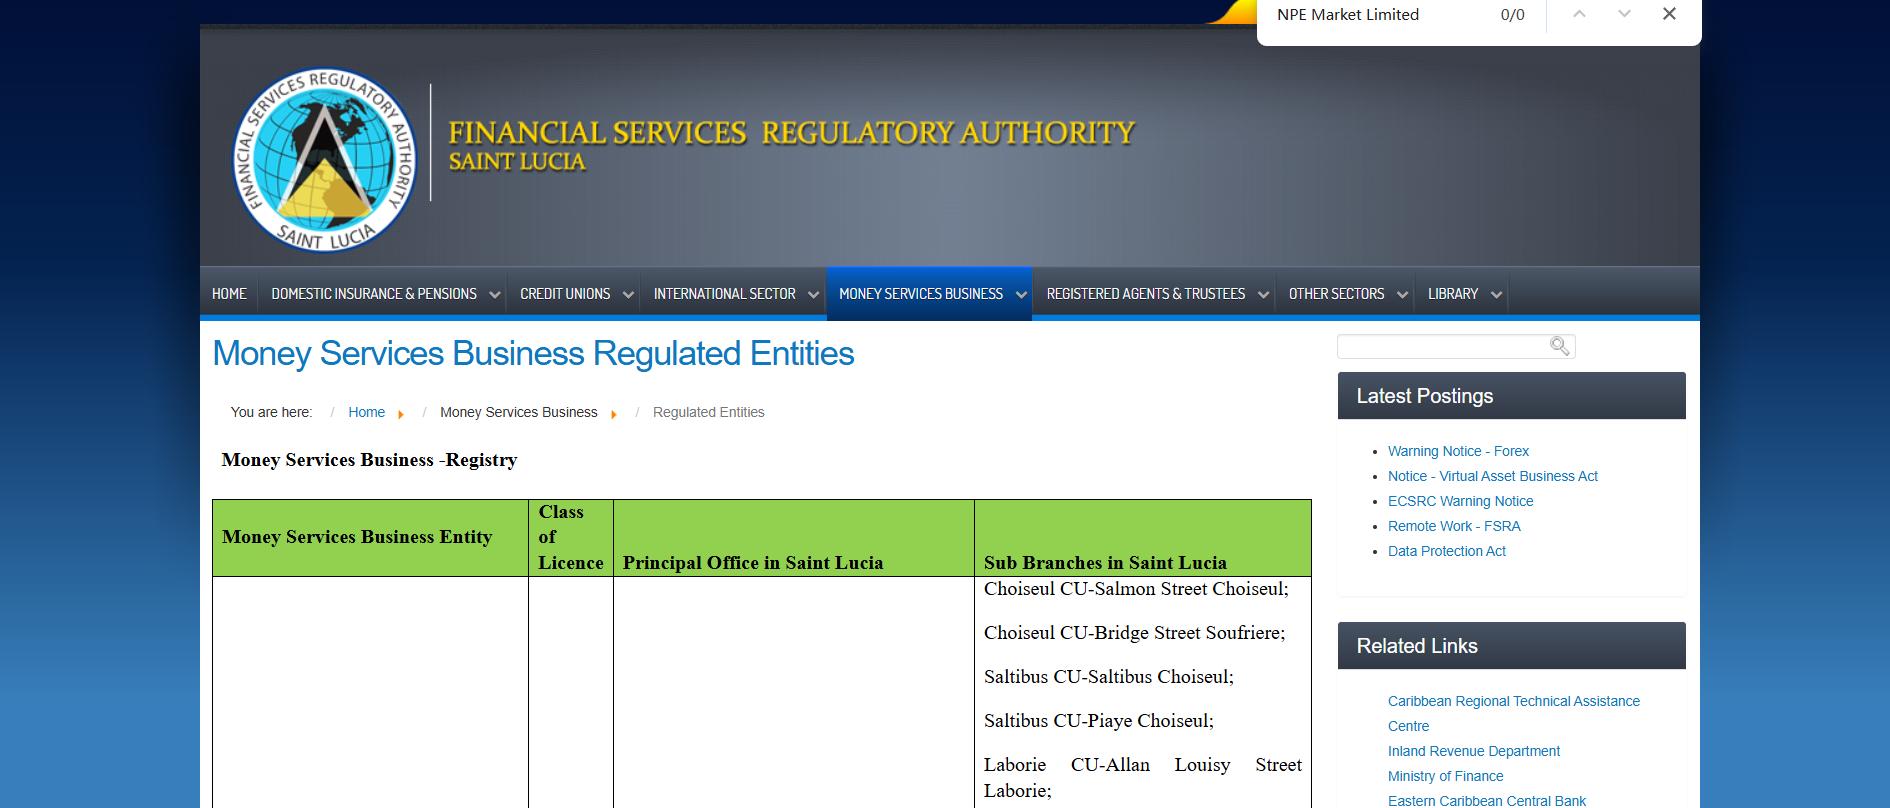1890x808 pixels.
Task: Close the find bar
Action: 1669,14
